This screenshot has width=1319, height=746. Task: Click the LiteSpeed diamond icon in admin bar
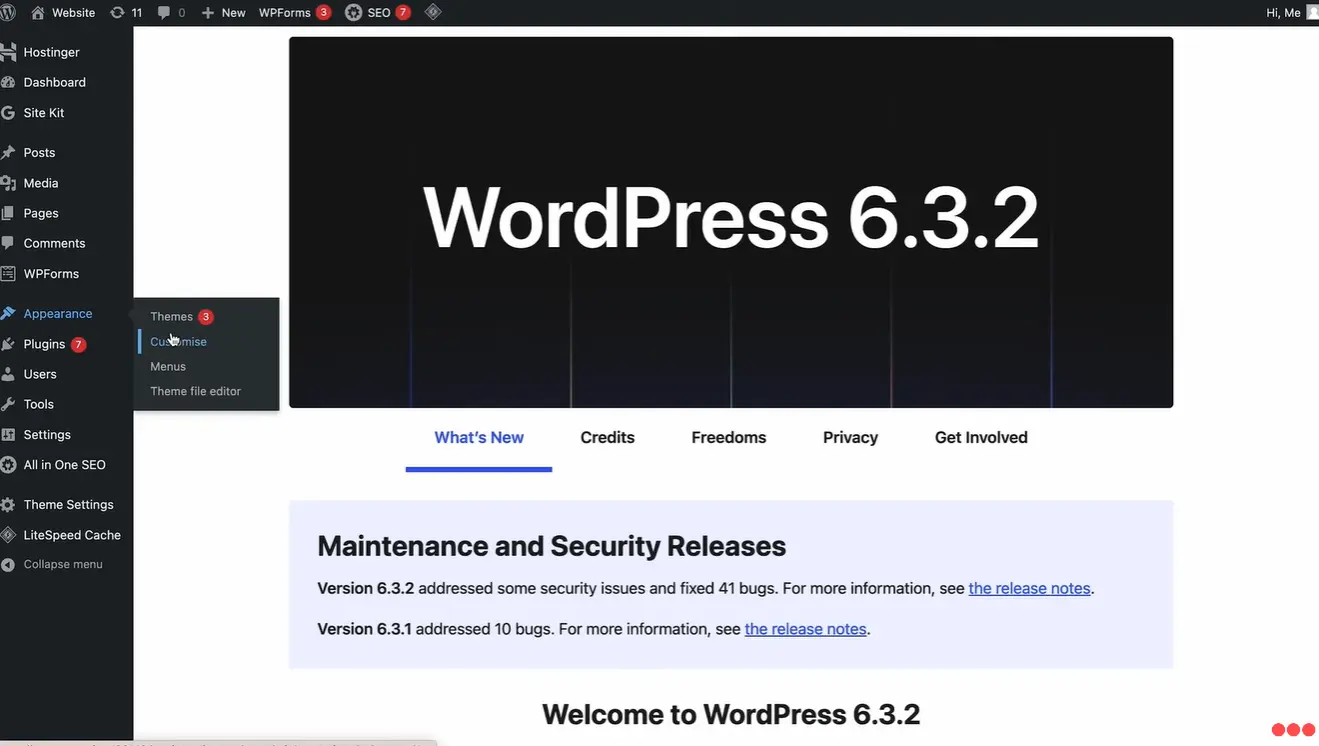[x=433, y=12]
